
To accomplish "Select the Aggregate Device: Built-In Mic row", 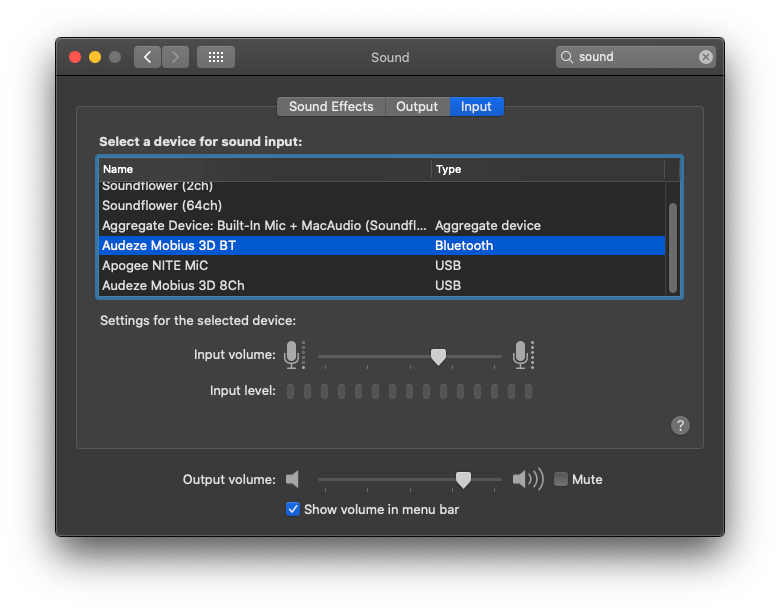I will coord(382,225).
